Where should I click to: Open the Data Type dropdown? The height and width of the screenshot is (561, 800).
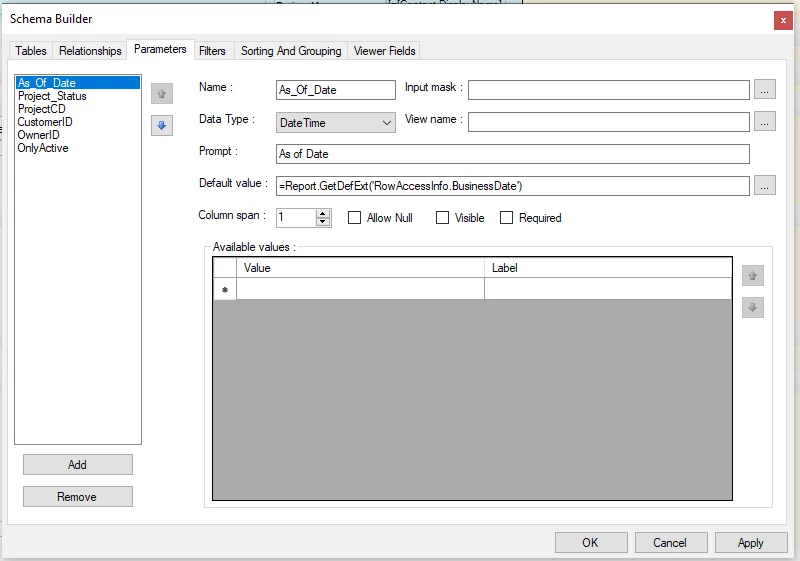[336, 123]
